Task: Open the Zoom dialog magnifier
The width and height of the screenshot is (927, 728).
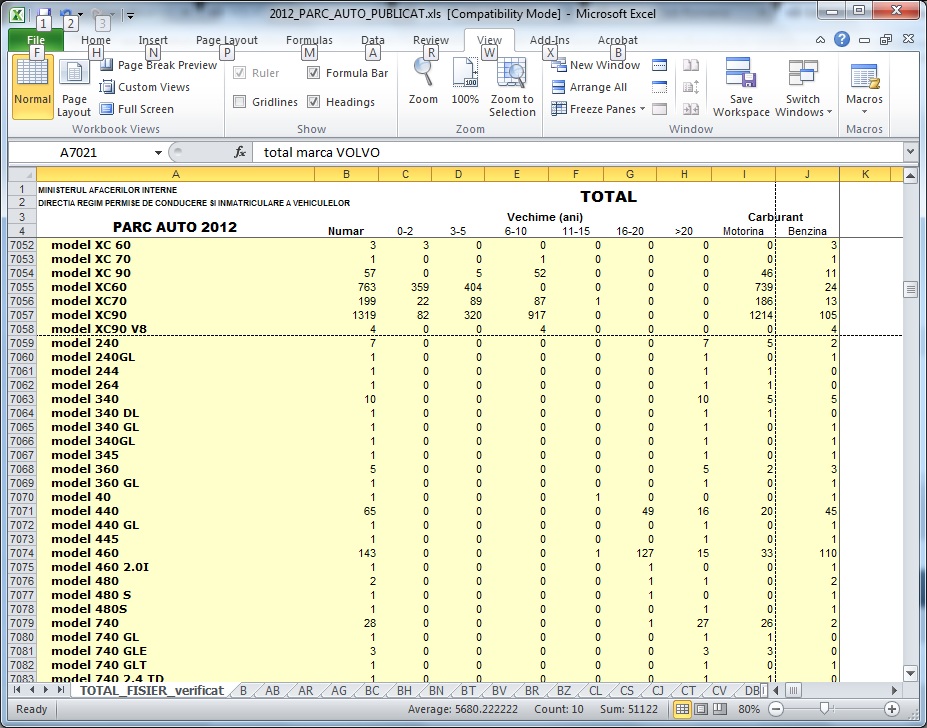Action: click(423, 83)
